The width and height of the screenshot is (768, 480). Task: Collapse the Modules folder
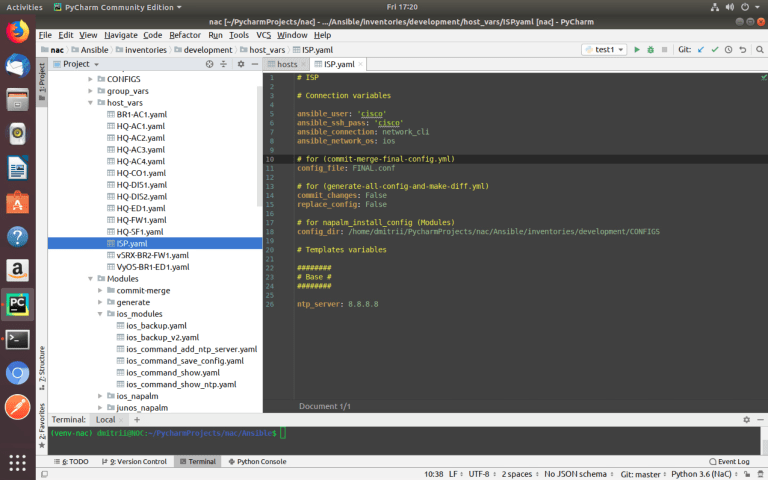pyautogui.click(x=90, y=279)
